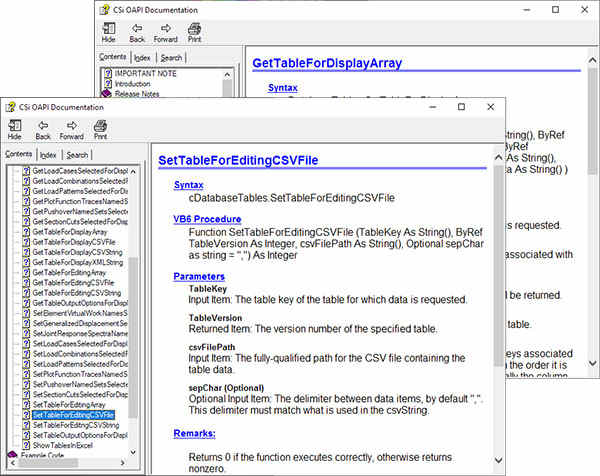
Task: Click CSi OAPI Documentation icon in front title bar
Action: click(11, 107)
